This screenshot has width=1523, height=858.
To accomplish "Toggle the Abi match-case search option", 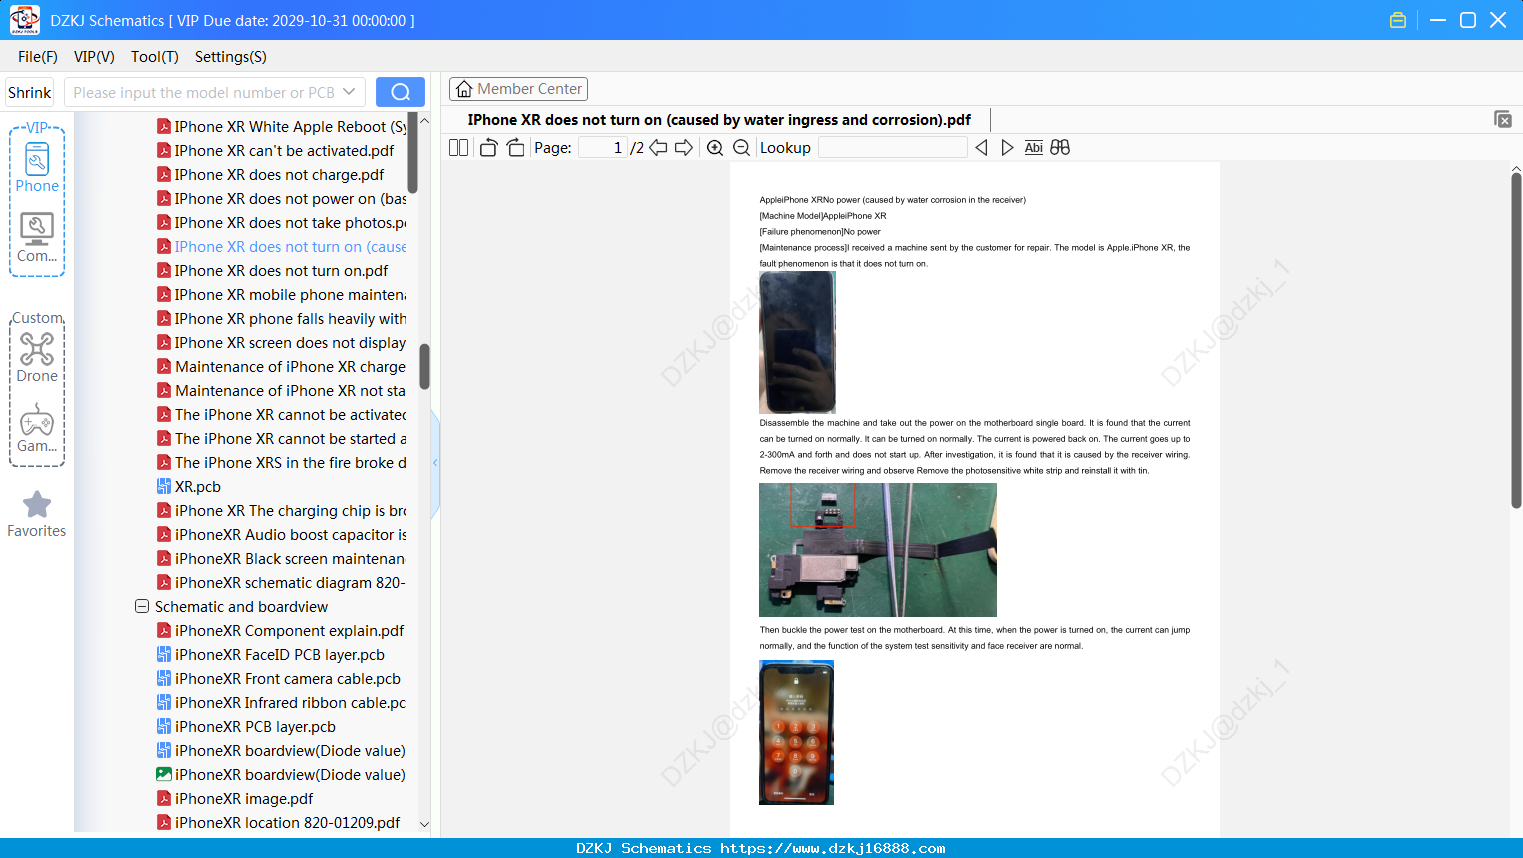I will point(1034,147).
